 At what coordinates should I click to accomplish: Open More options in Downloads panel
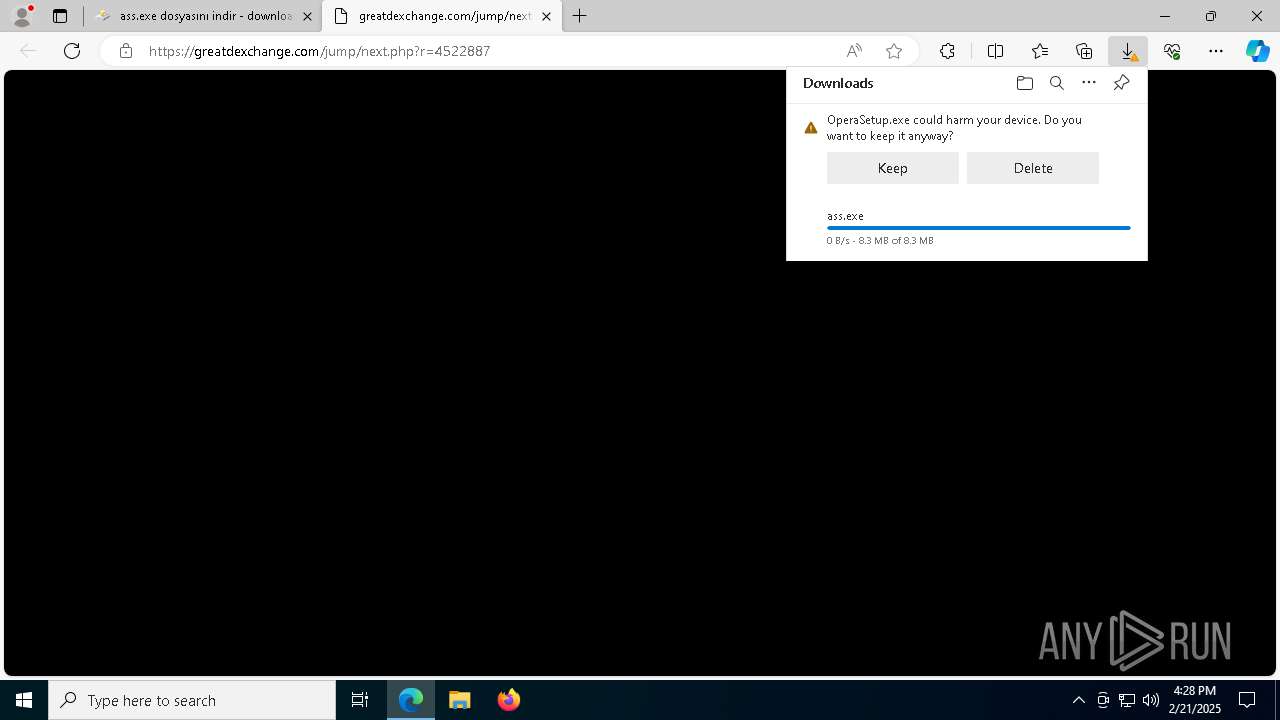[x=1089, y=83]
